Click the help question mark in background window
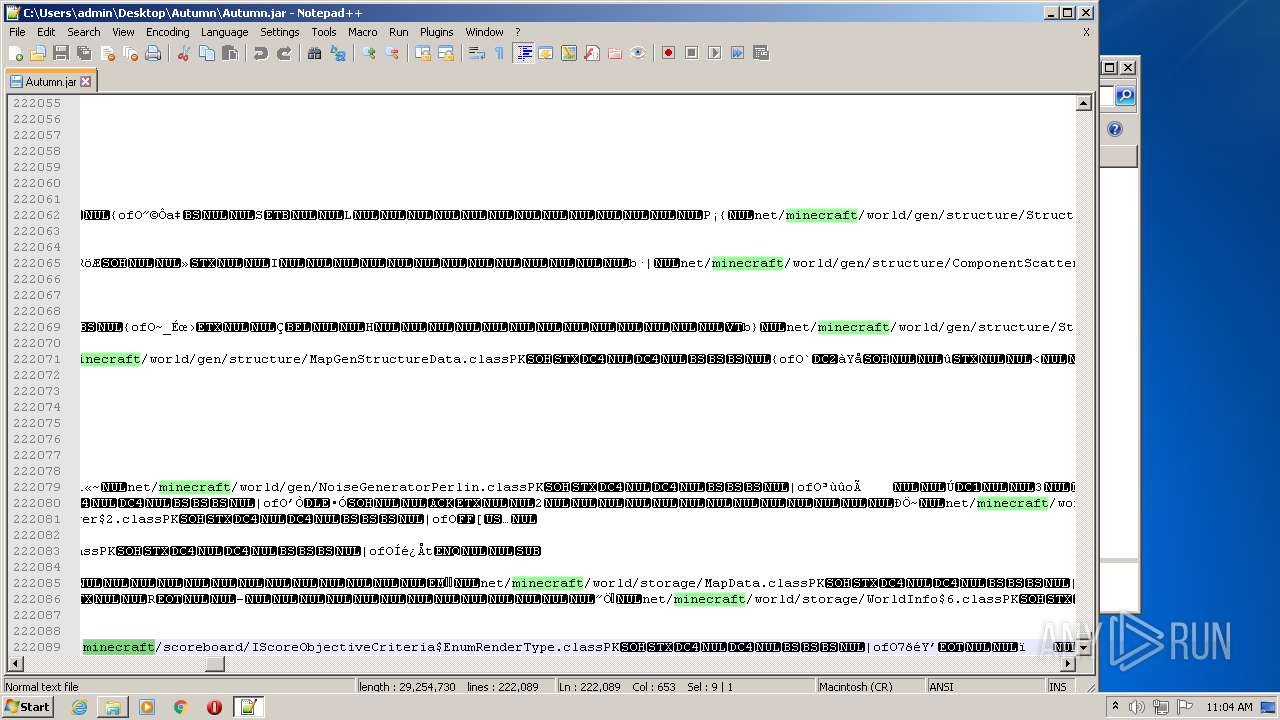Screen dimensions: 1280x720 click(1115, 129)
